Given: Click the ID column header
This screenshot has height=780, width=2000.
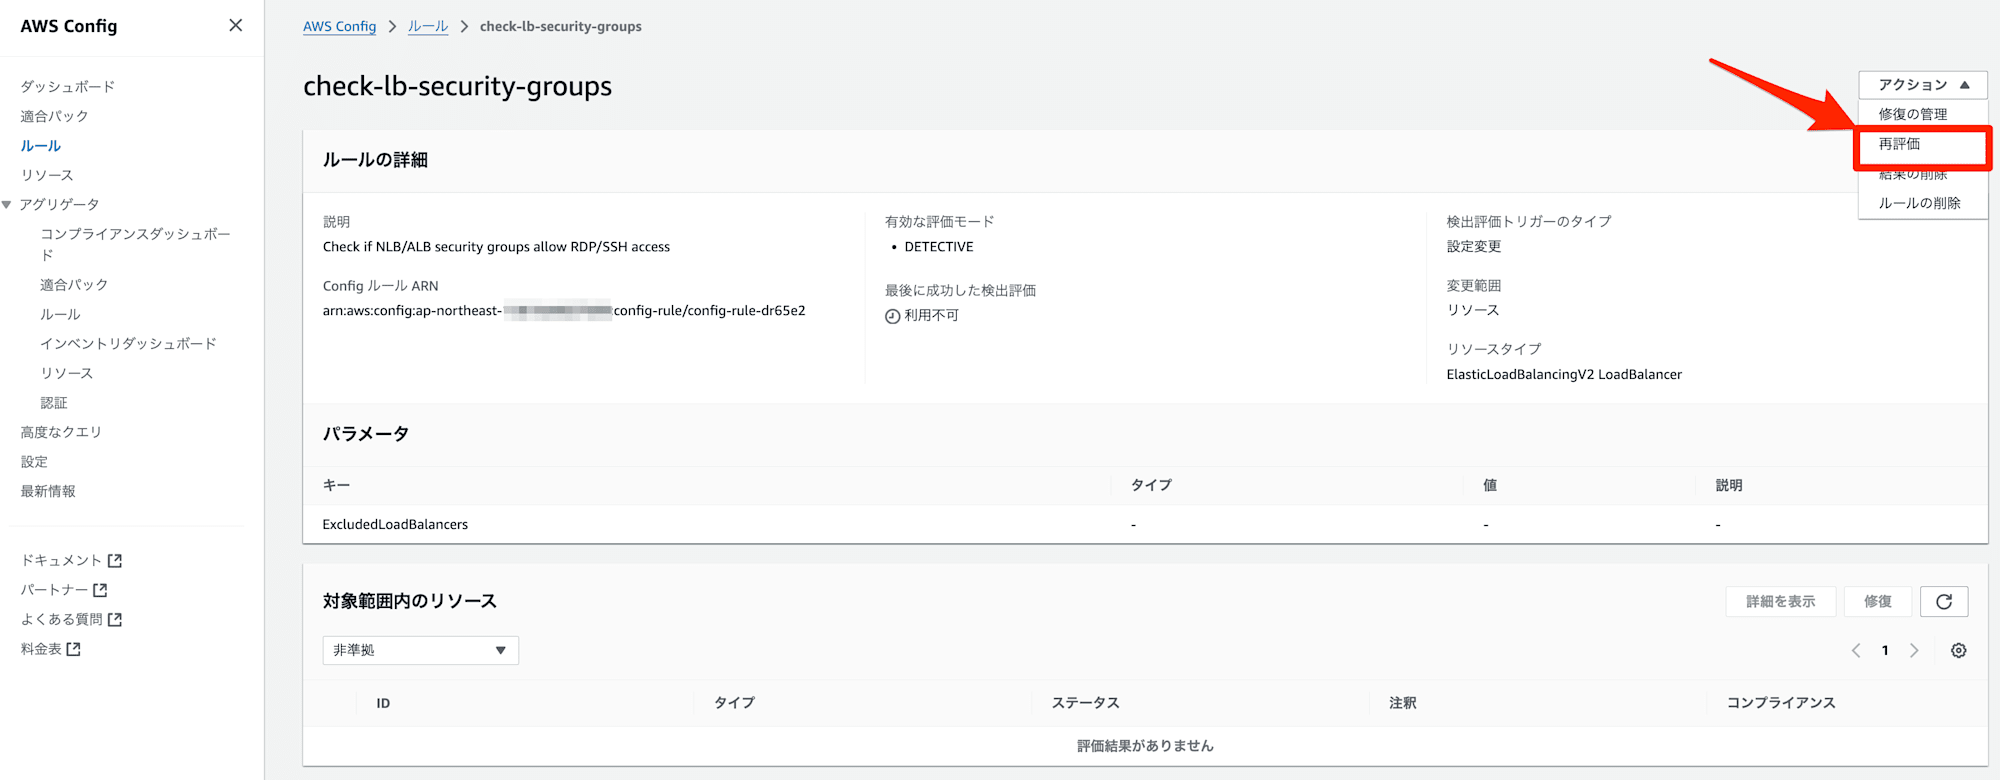Looking at the screenshot, I should point(383,703).
